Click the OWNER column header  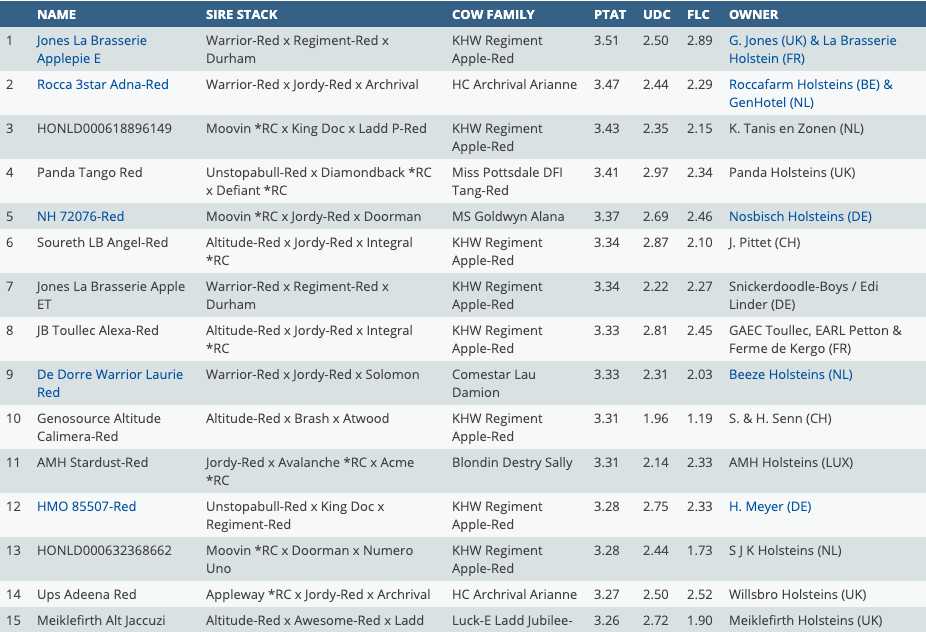(753, 15)
